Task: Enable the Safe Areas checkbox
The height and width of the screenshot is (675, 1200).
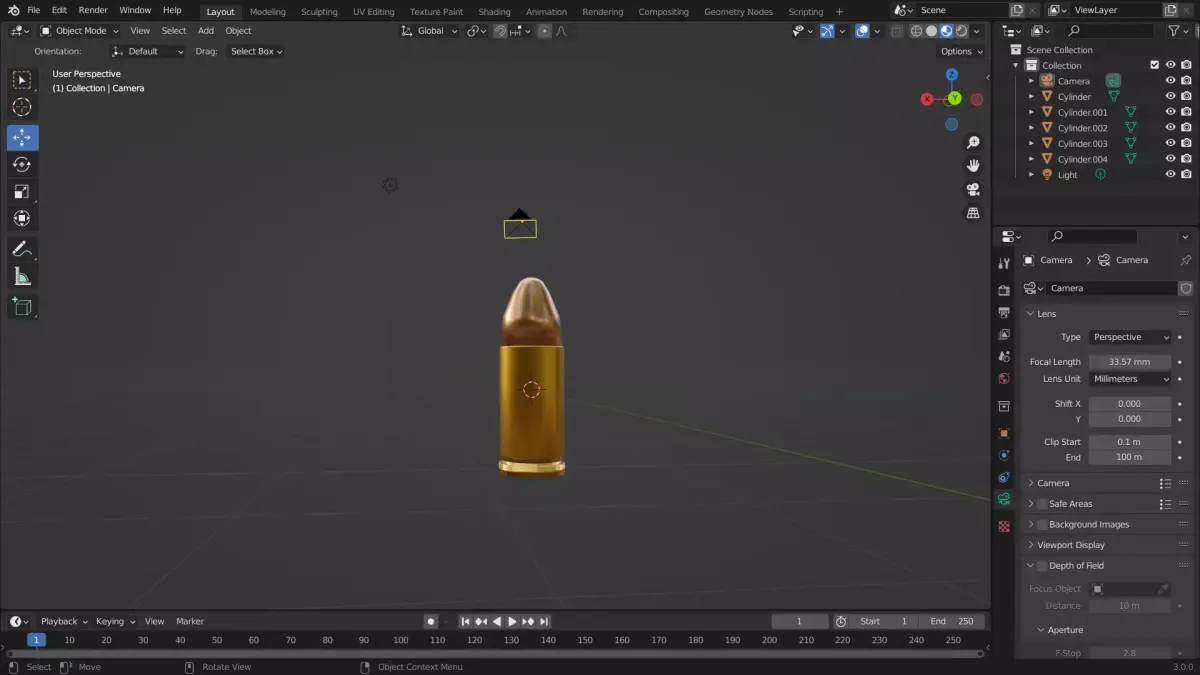Action: (x=1042, y=504)
